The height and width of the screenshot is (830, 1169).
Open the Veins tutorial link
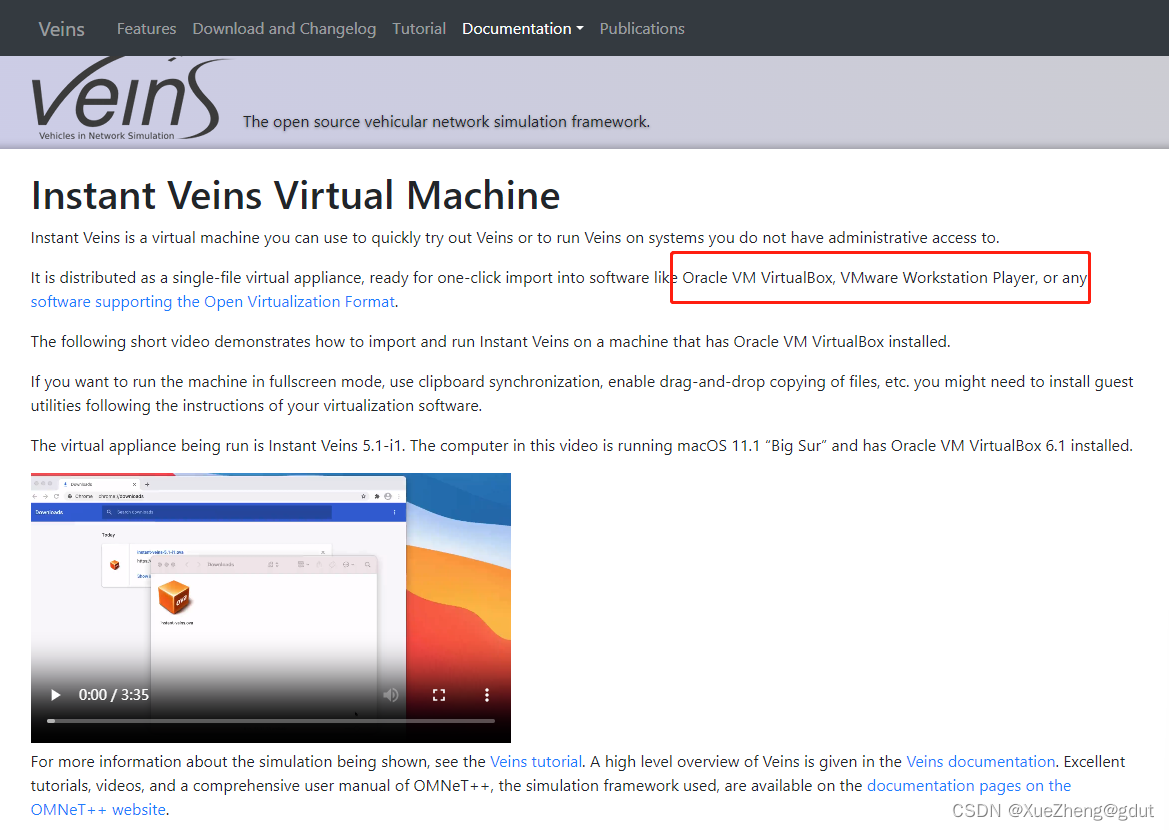coord(536,761)
